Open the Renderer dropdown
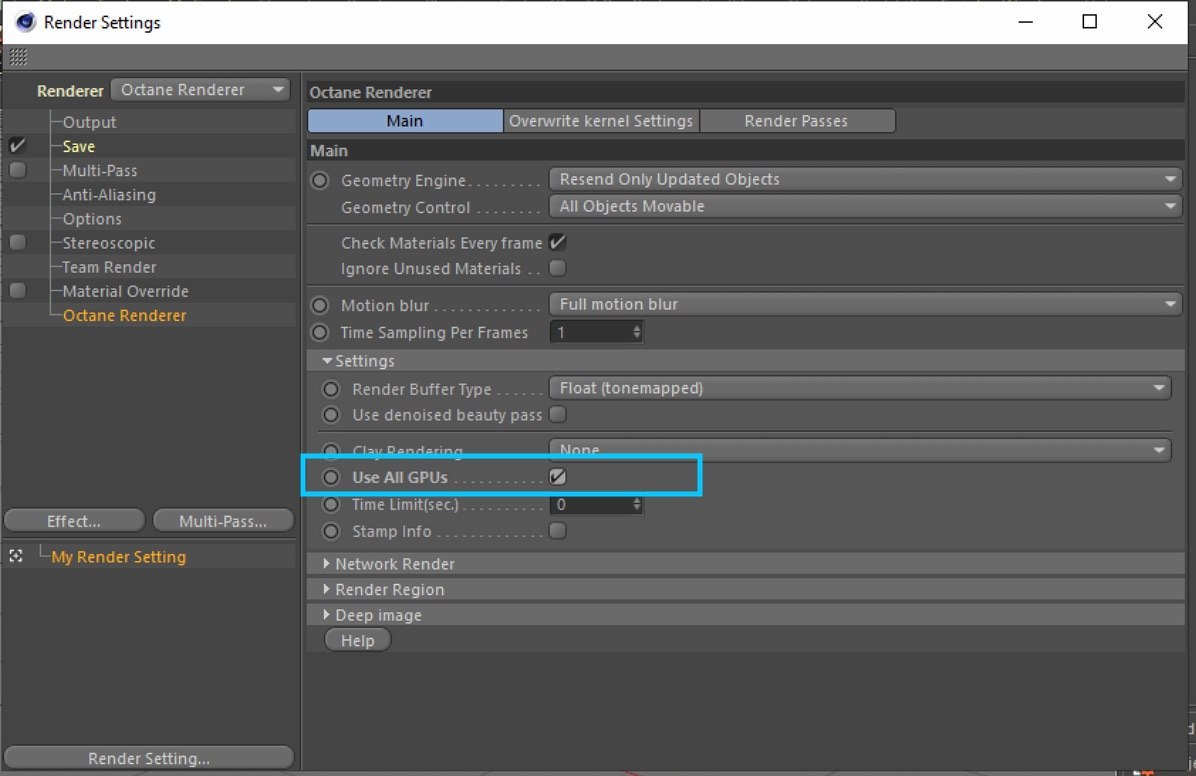This screenshot has width=1196, height=776. pos(201,89)
